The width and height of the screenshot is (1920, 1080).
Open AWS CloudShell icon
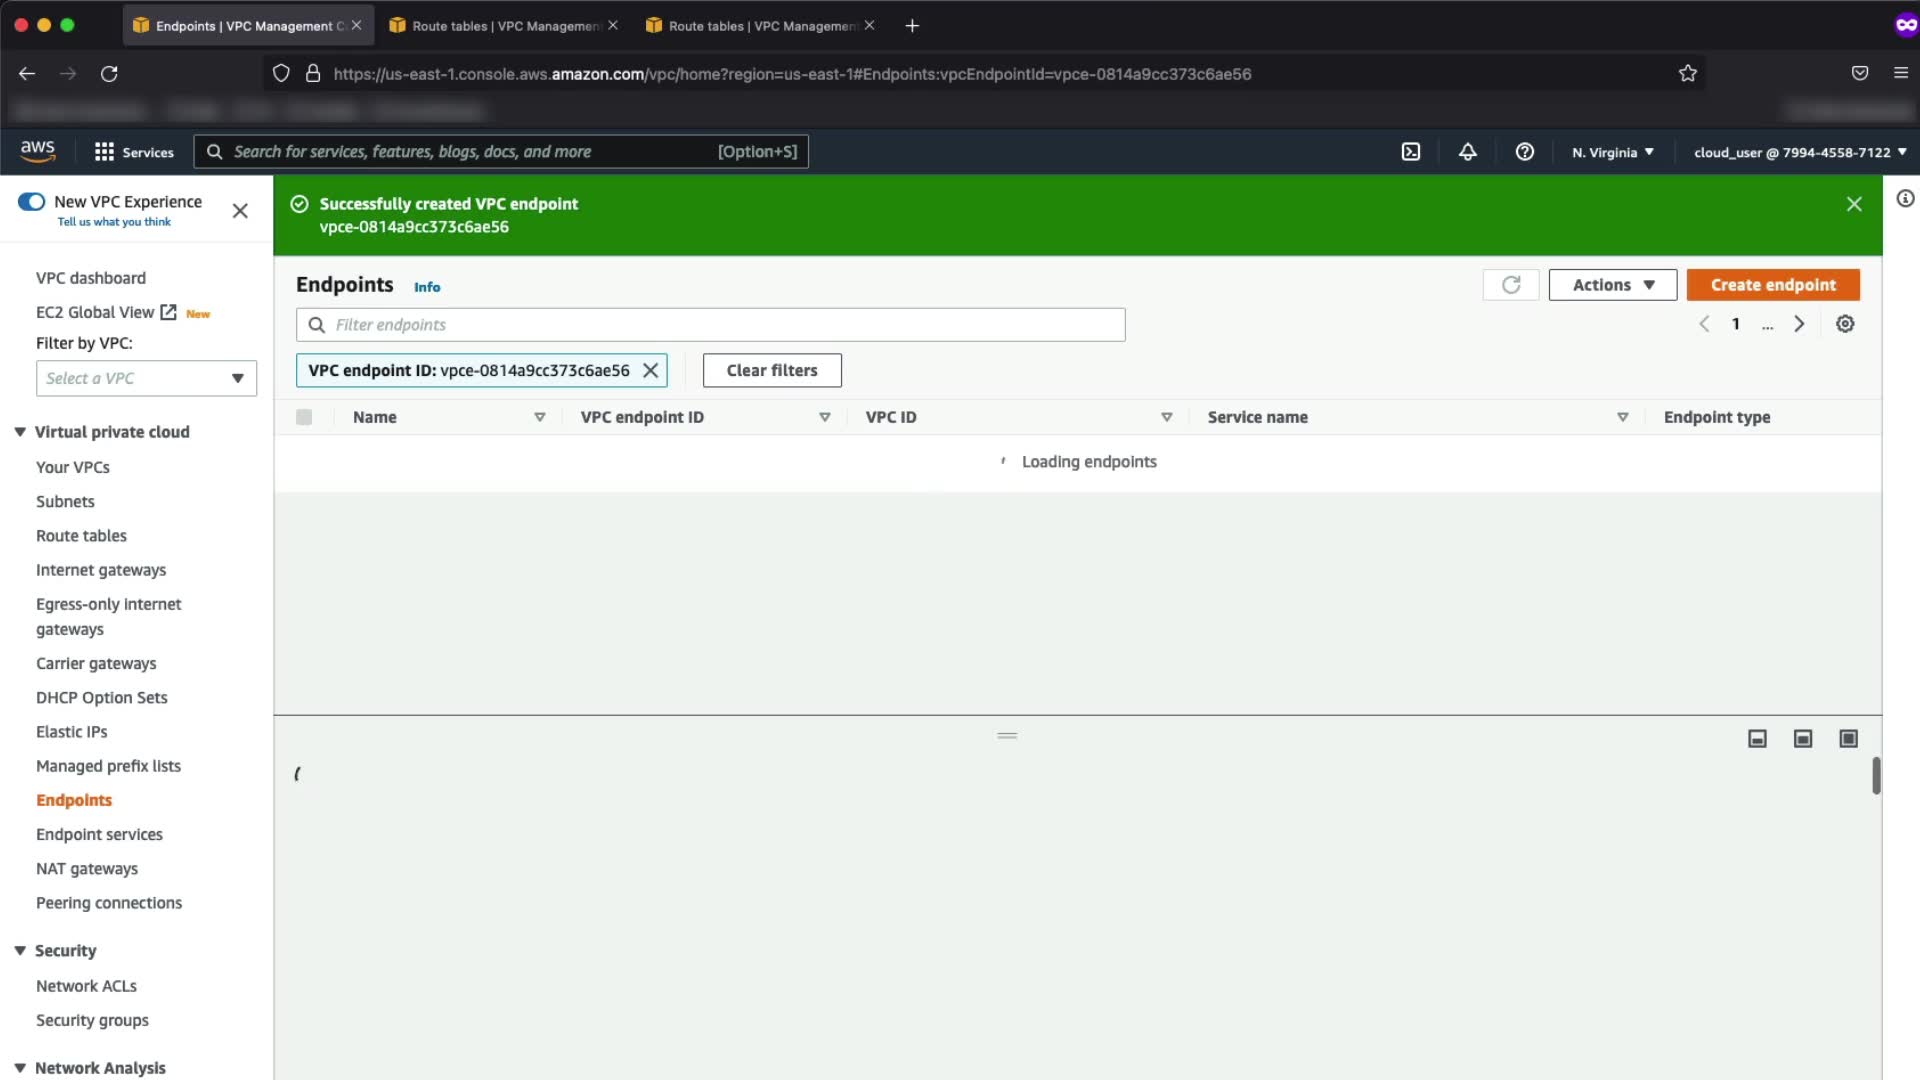tap(1410, 152)
